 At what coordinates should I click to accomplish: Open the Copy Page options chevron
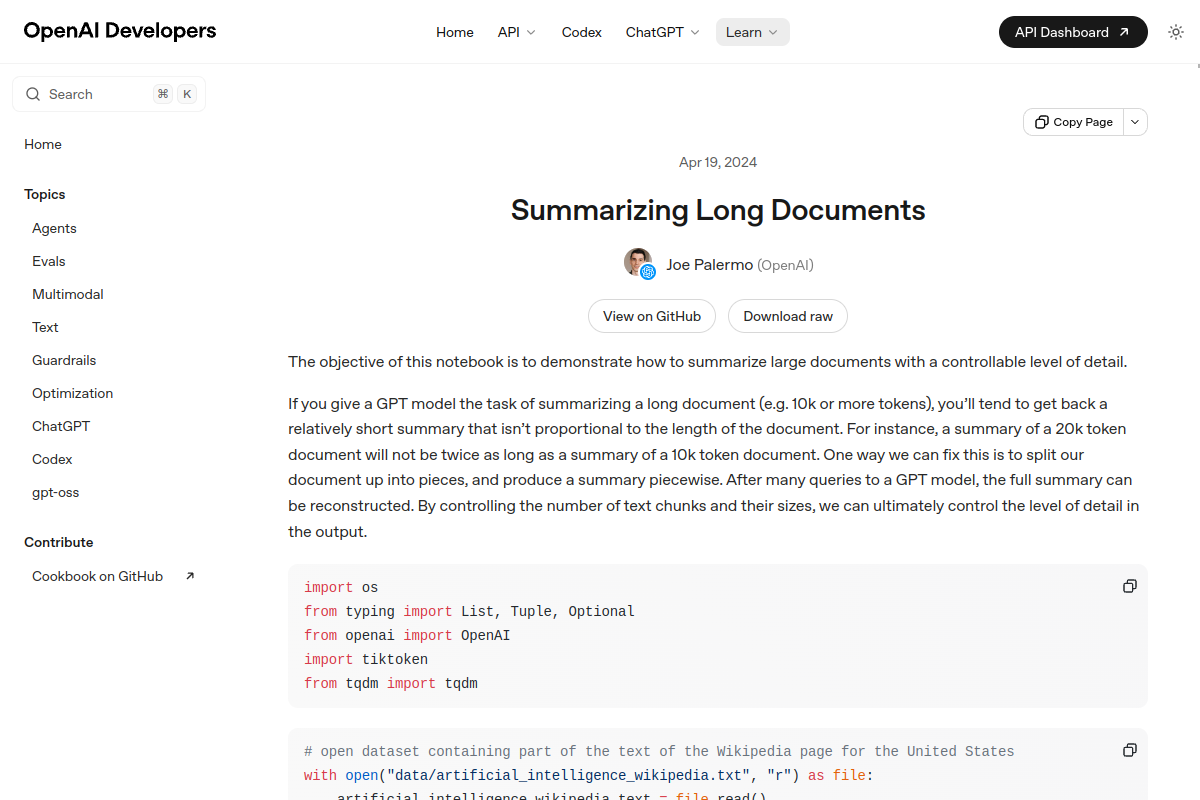[x=1134, y=121]
